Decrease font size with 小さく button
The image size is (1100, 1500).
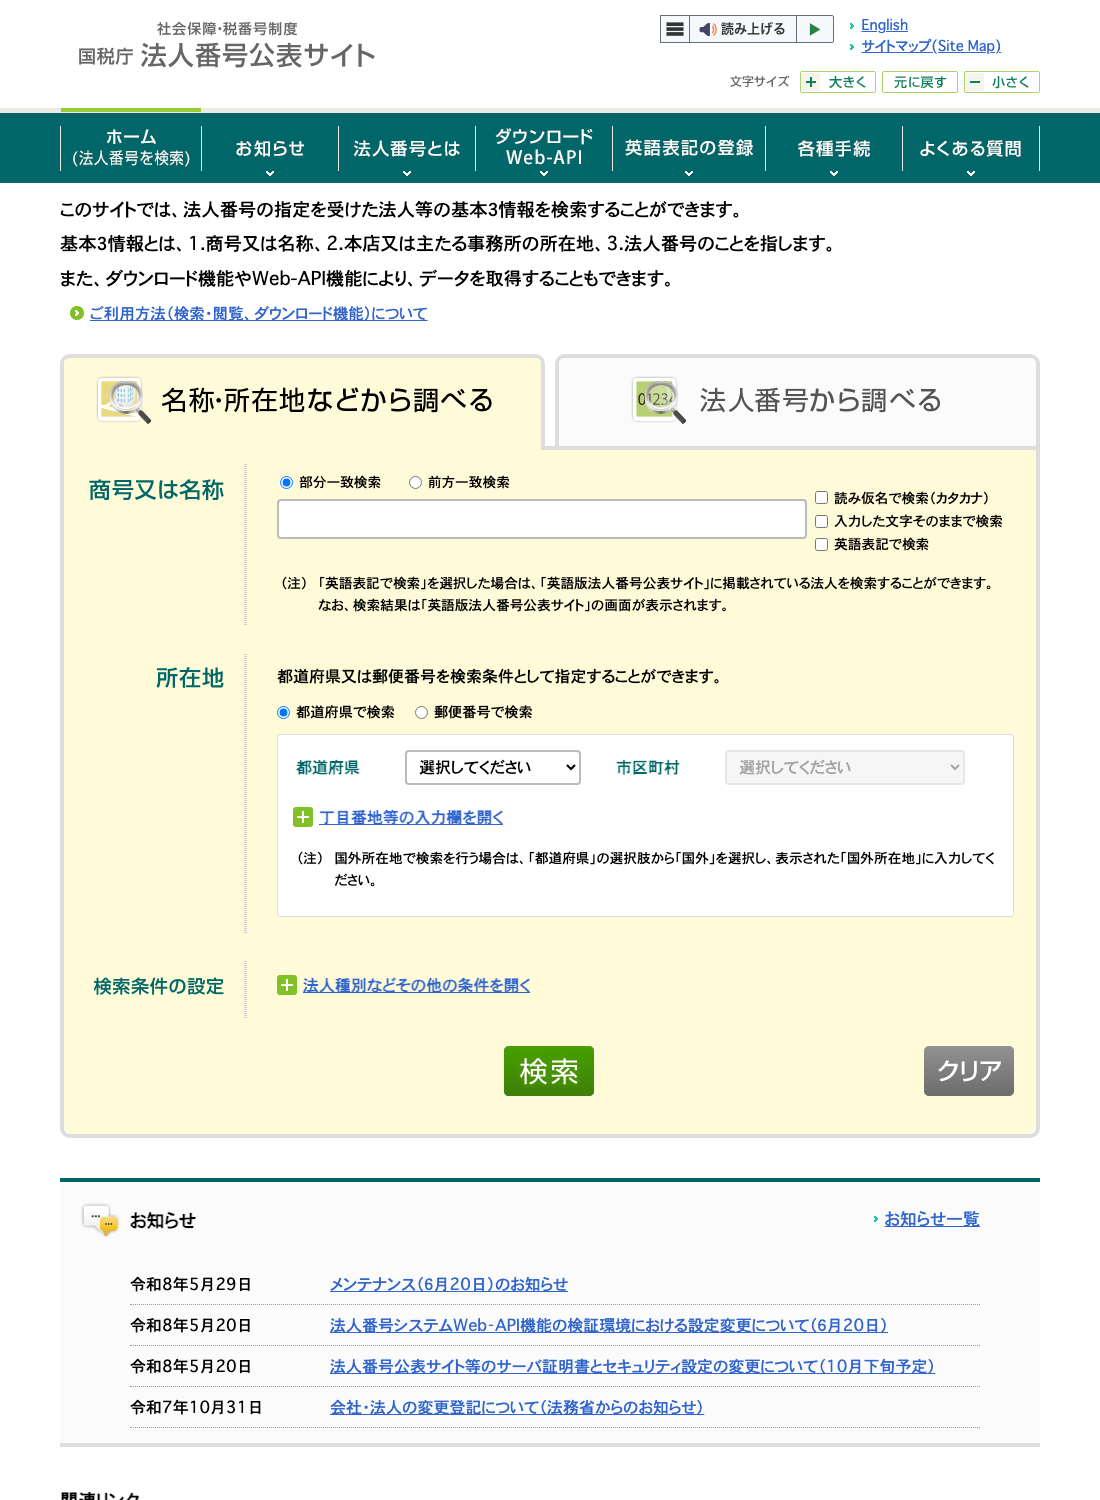click(x=1001, y=82)
